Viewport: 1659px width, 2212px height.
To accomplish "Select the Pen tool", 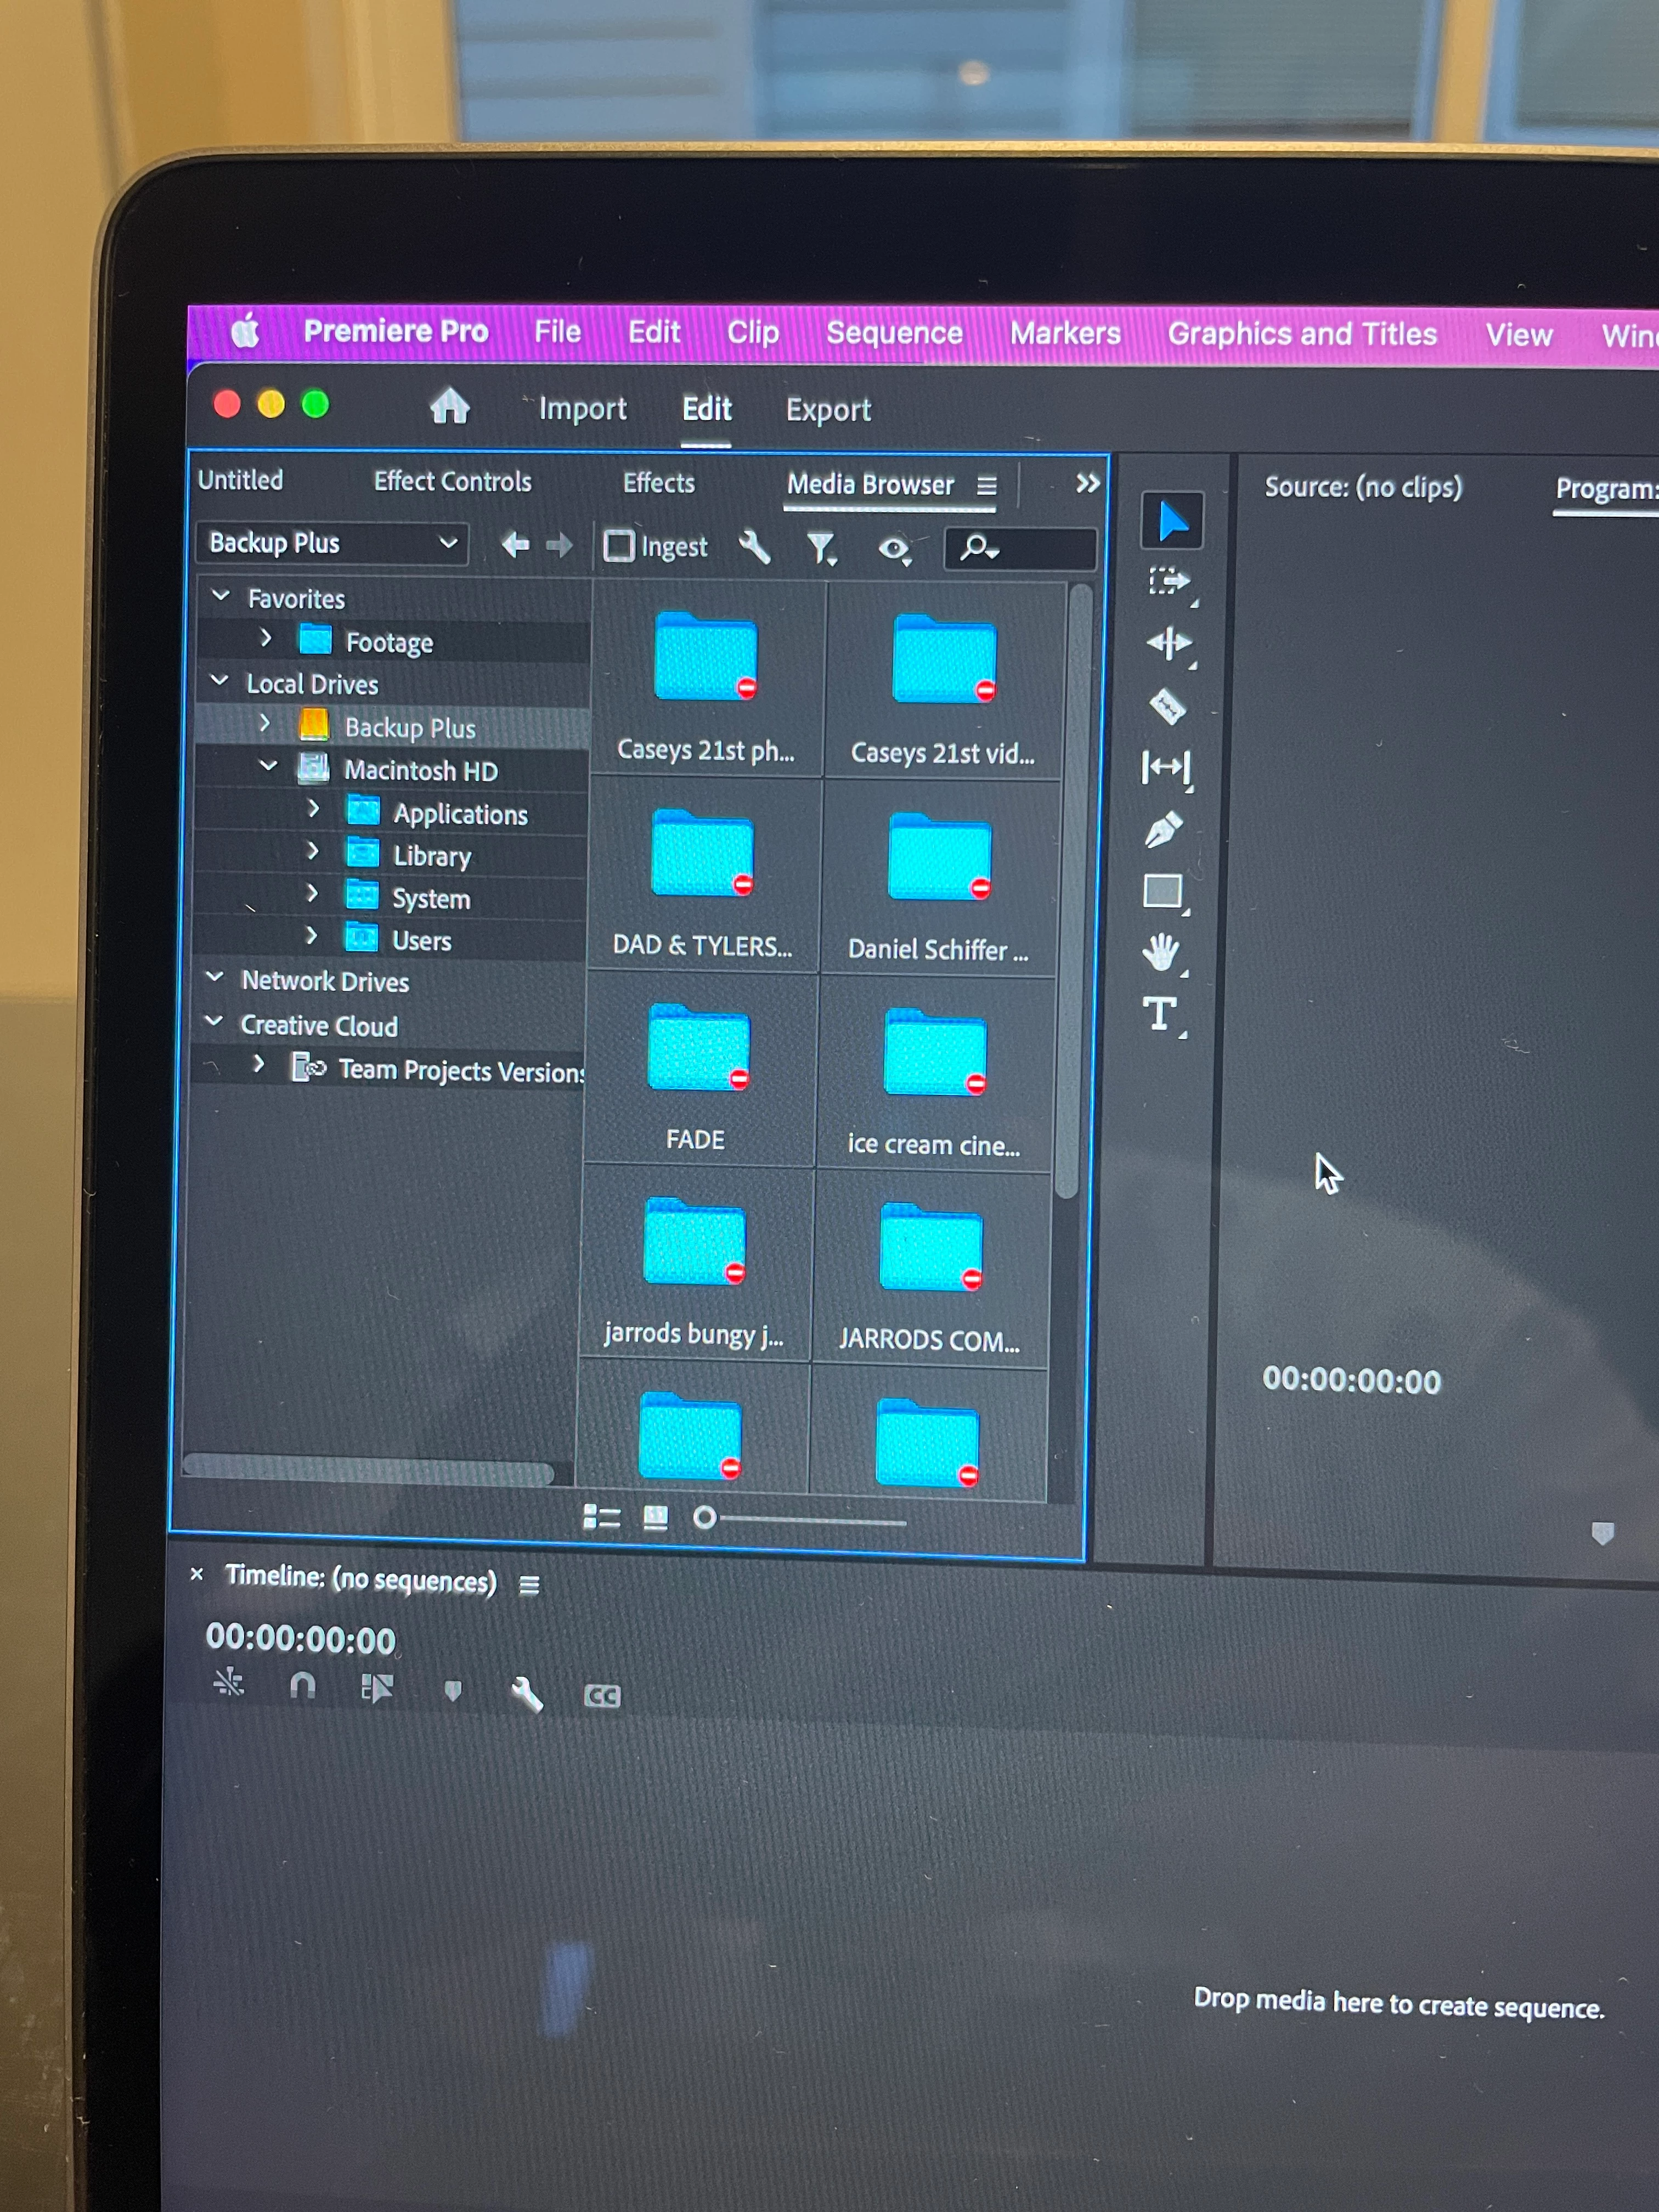I will pos(1163,829).
